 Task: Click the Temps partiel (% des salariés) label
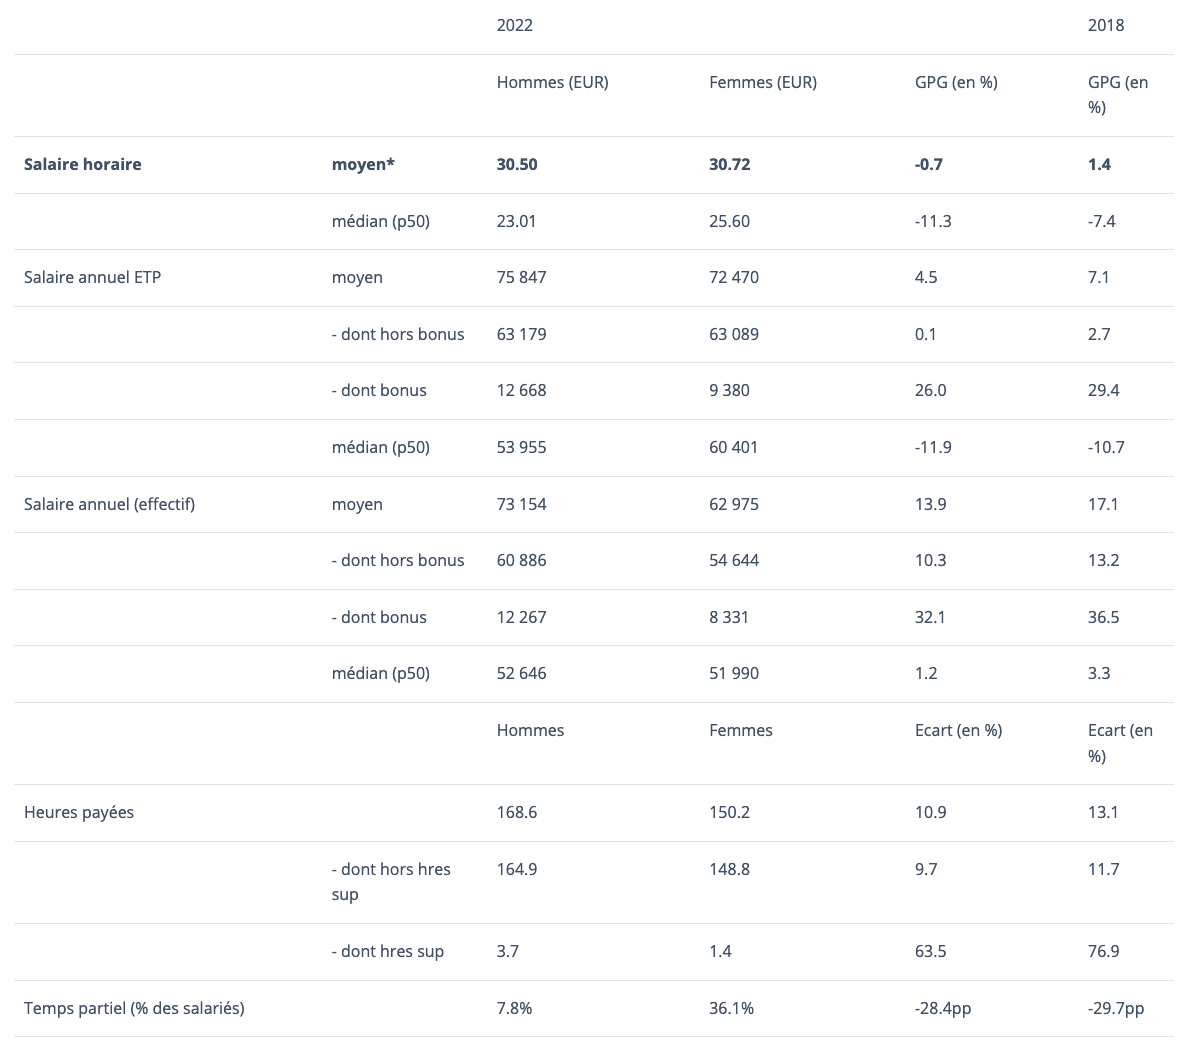(134, 1008)
